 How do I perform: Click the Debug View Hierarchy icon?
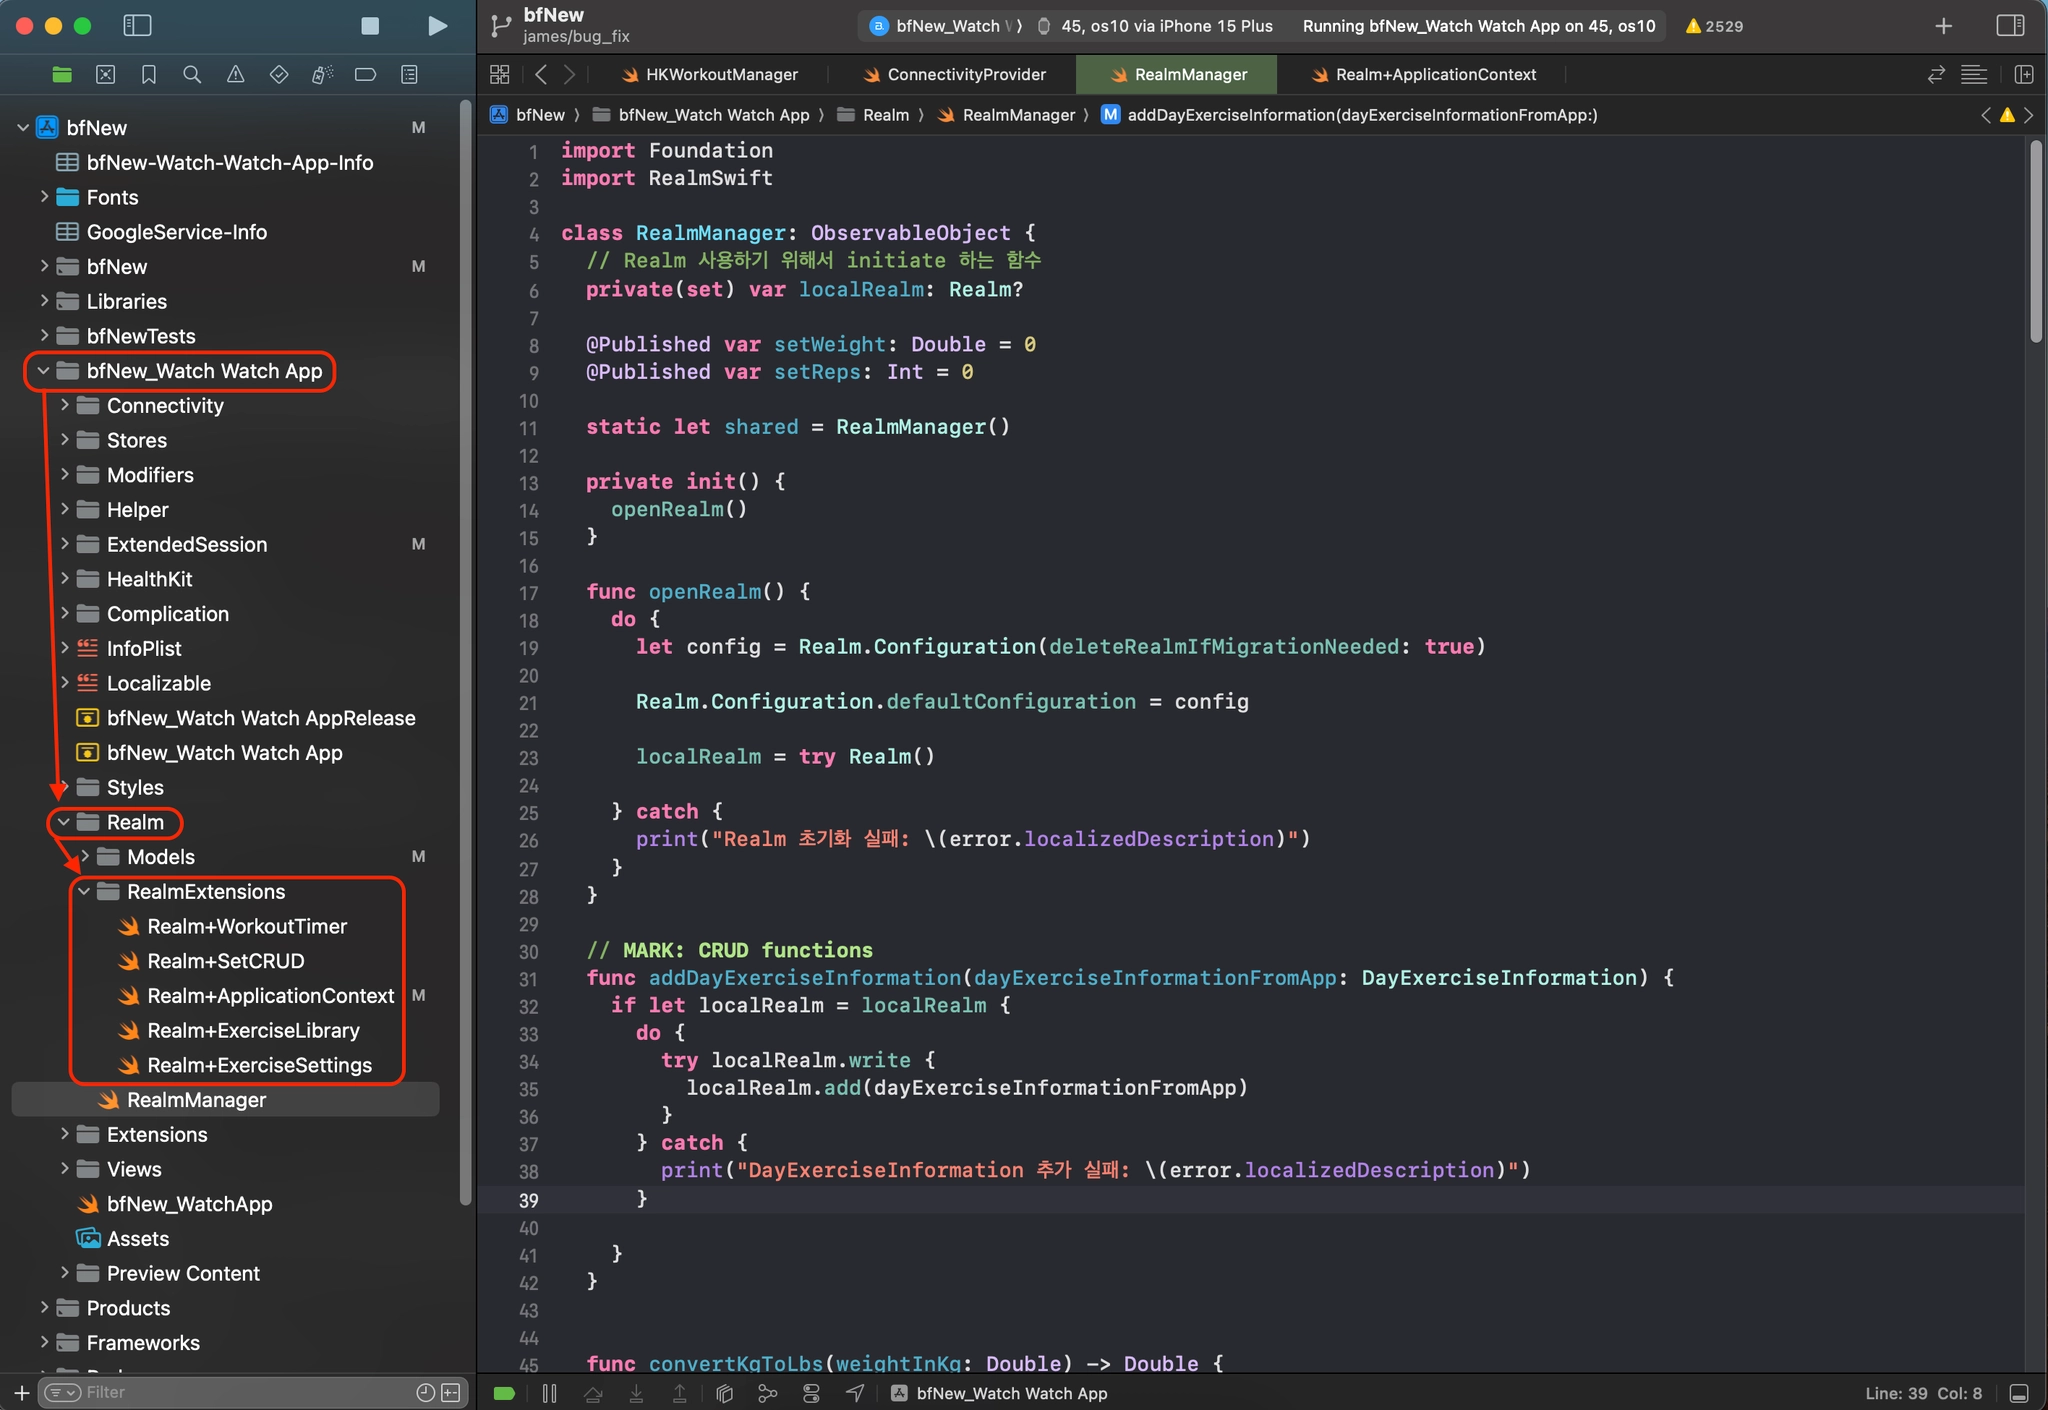point(725,1393)
